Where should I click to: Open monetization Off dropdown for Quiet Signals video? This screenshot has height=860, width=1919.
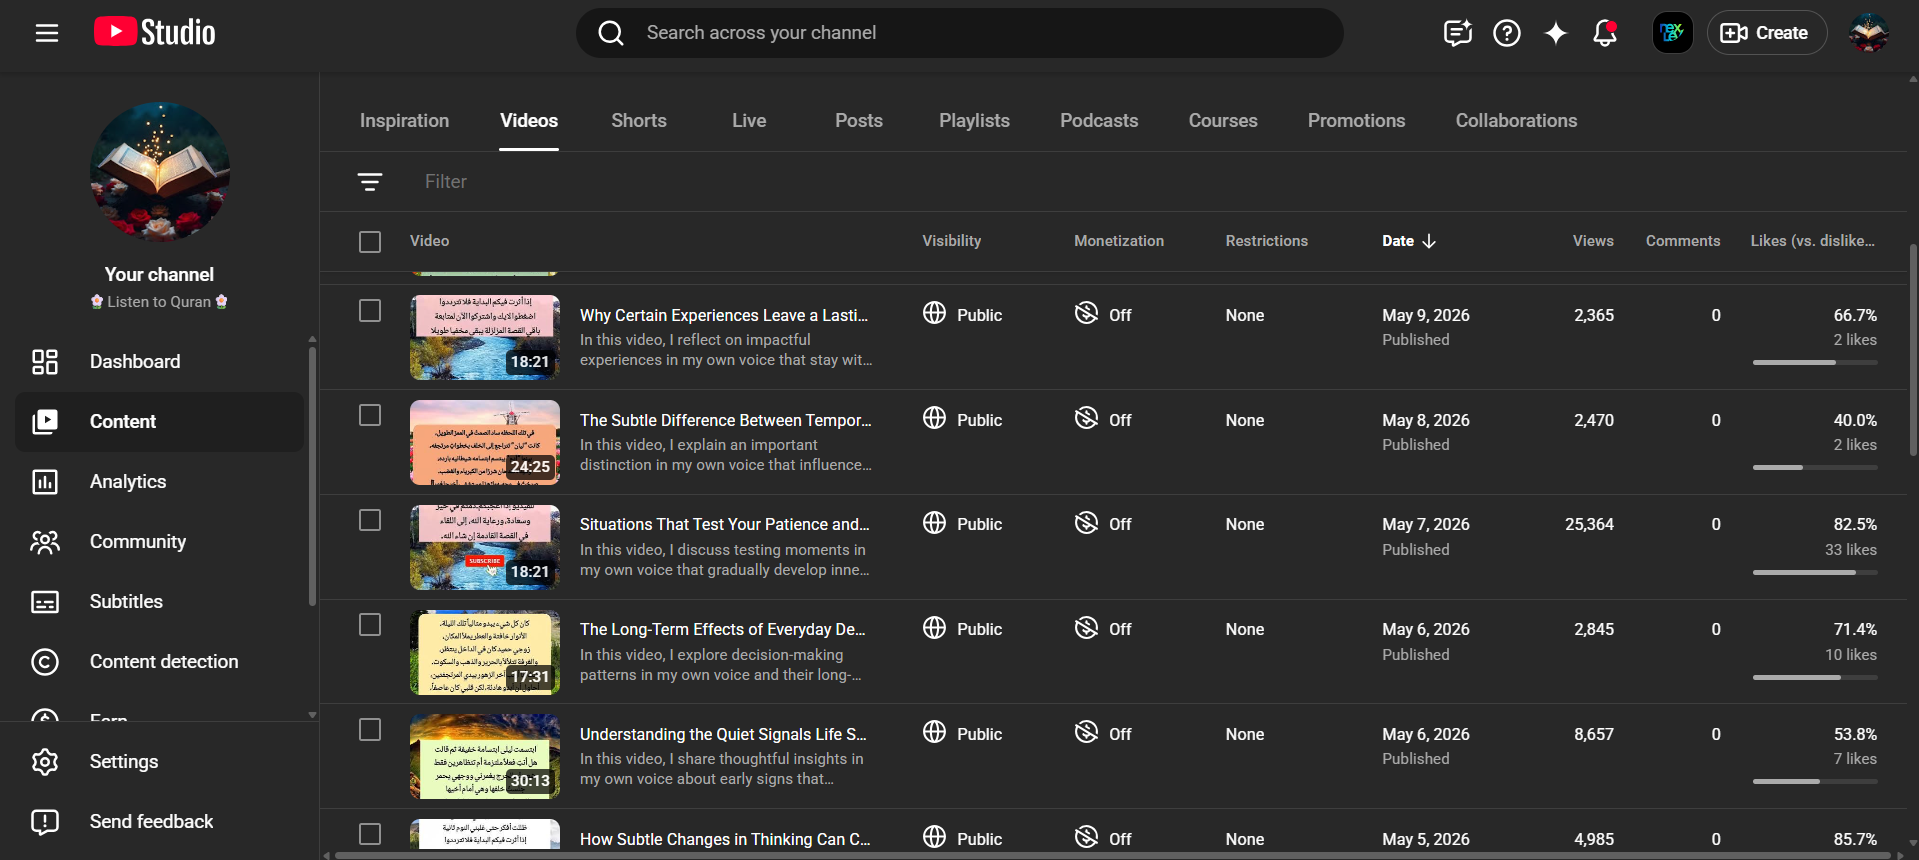pos(1103,734)
